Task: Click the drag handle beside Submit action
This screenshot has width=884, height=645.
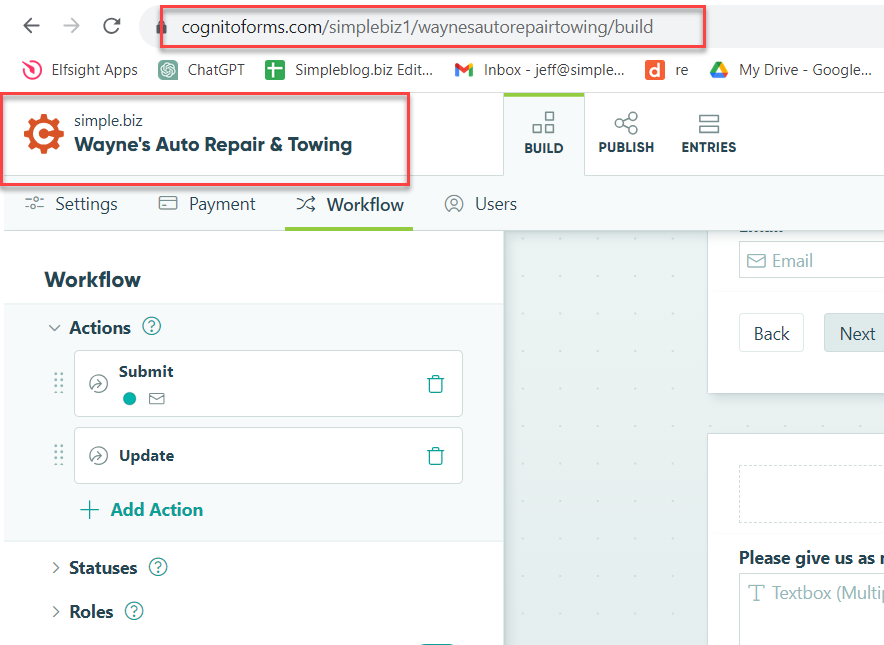Action: pyautogui.click(x=59, y=383)
